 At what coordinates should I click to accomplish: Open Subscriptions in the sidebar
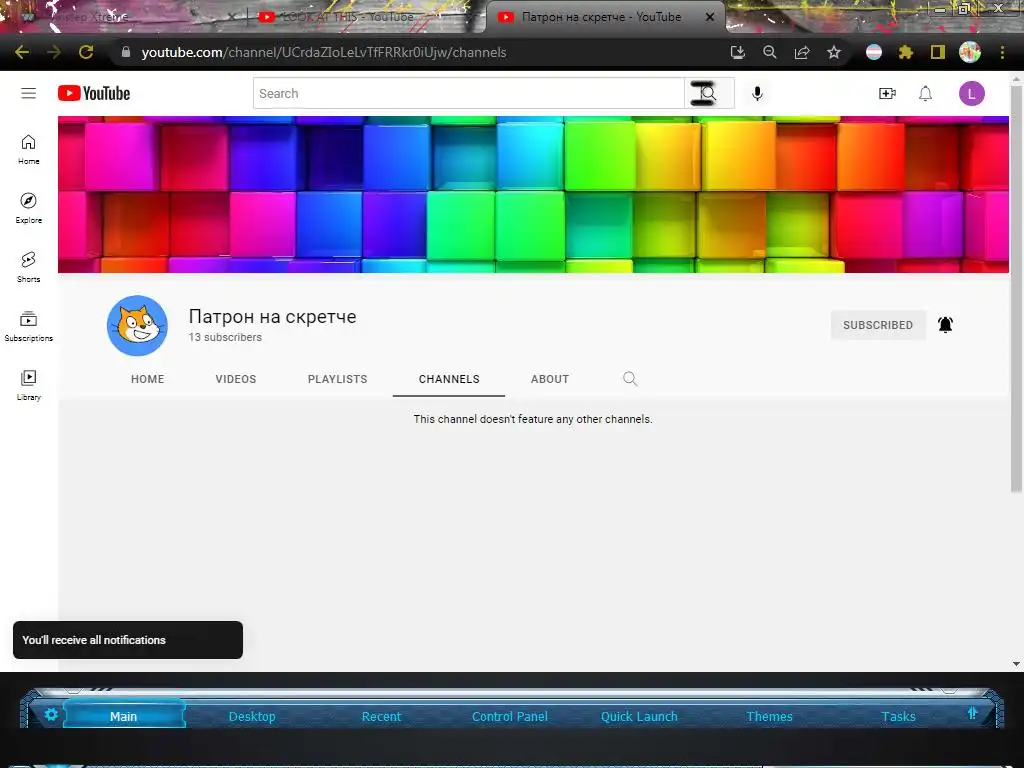click(28, 326)
